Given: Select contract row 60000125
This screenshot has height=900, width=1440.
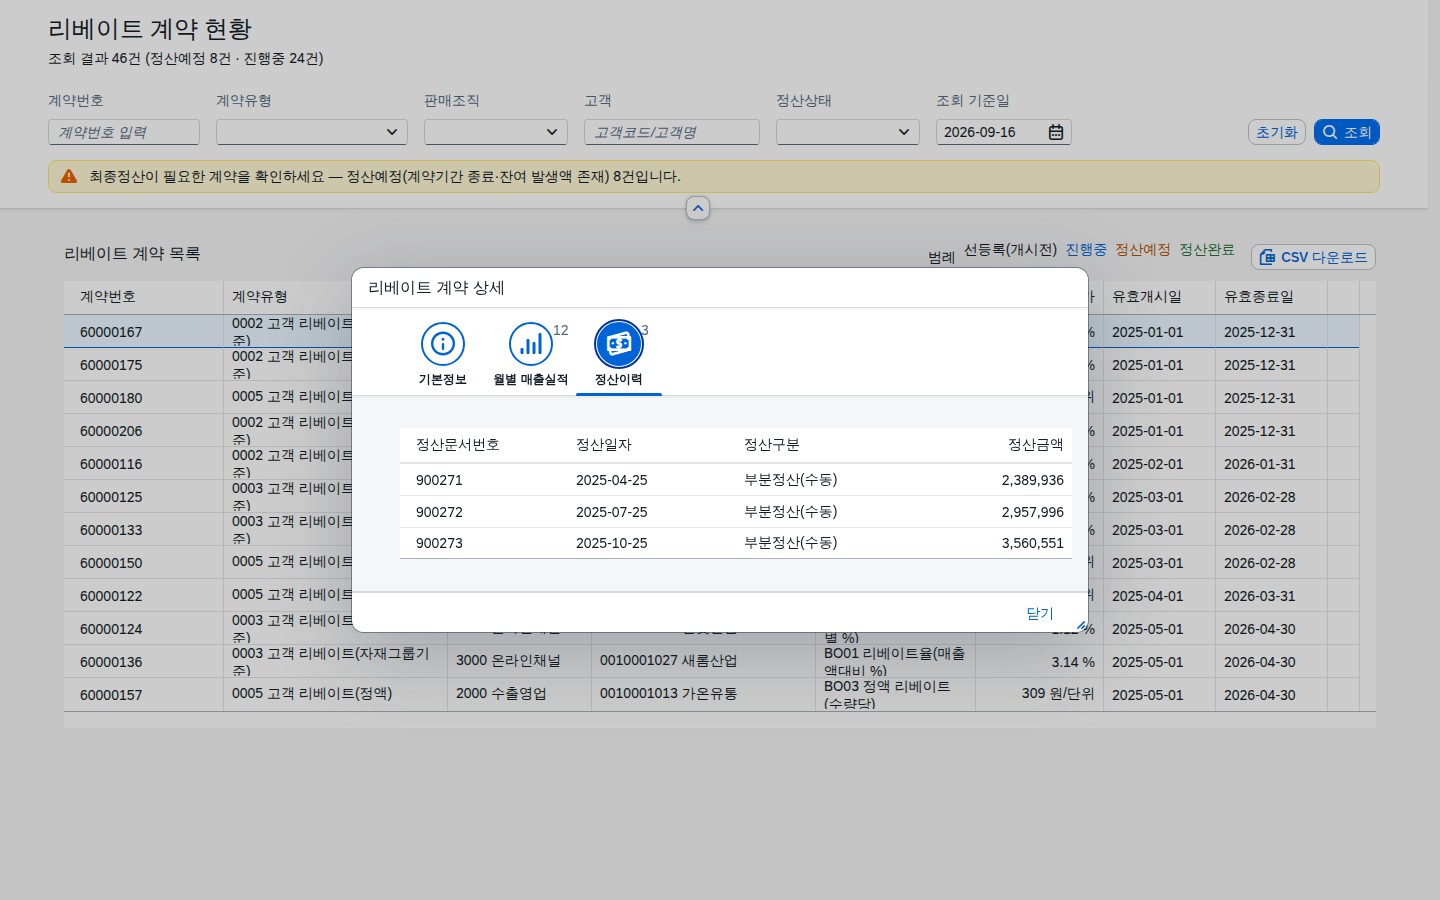Looking at the screenshot, I should coord(111,497).
